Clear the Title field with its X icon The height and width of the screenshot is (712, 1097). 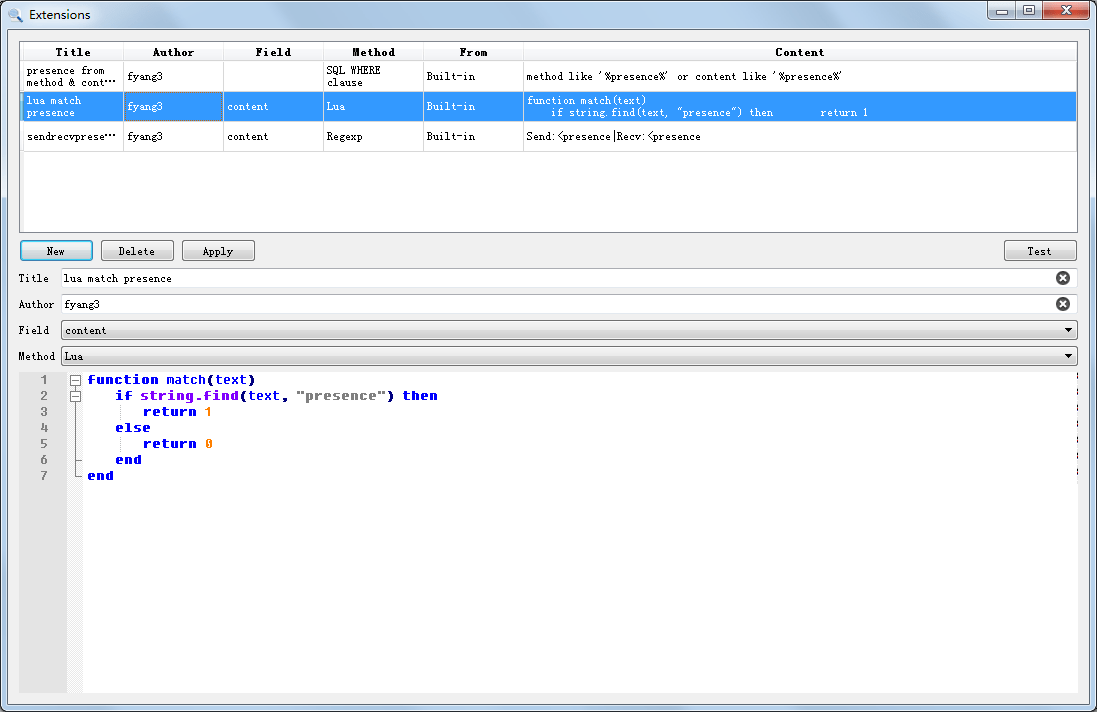[1062, 278]
